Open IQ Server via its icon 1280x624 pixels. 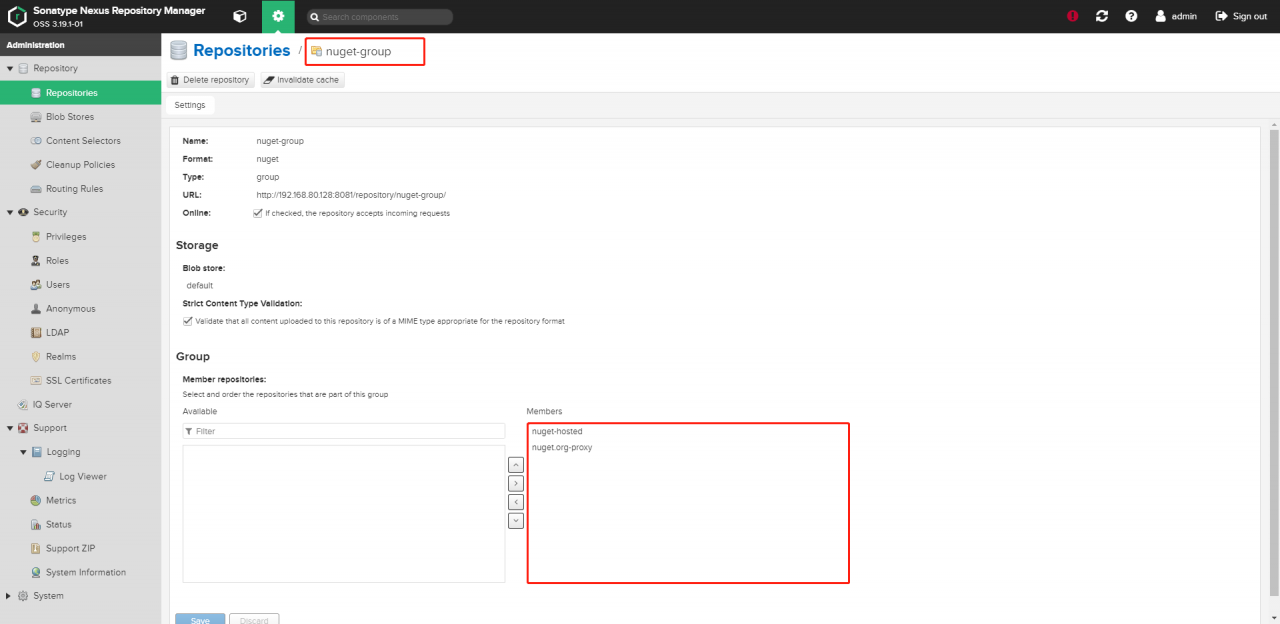coord(24,405)
